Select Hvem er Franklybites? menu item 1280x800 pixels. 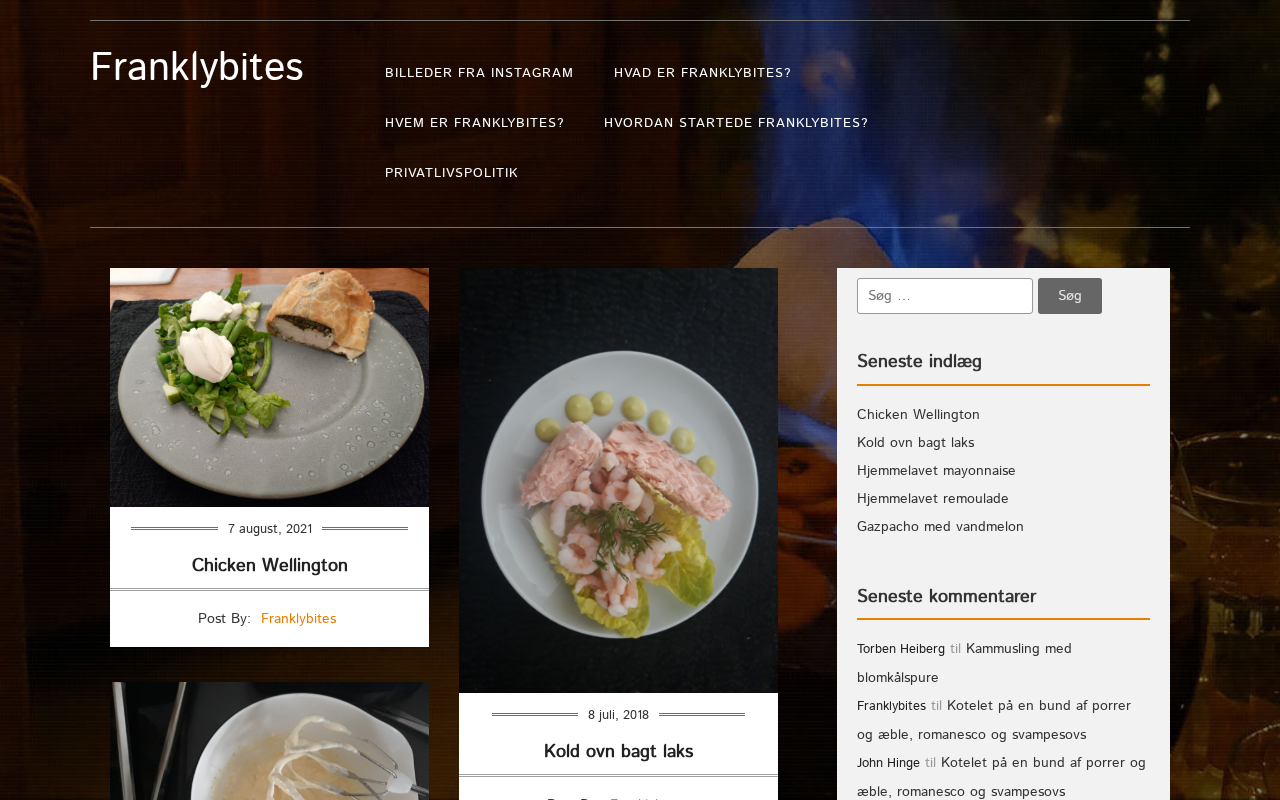pos(474,123)
